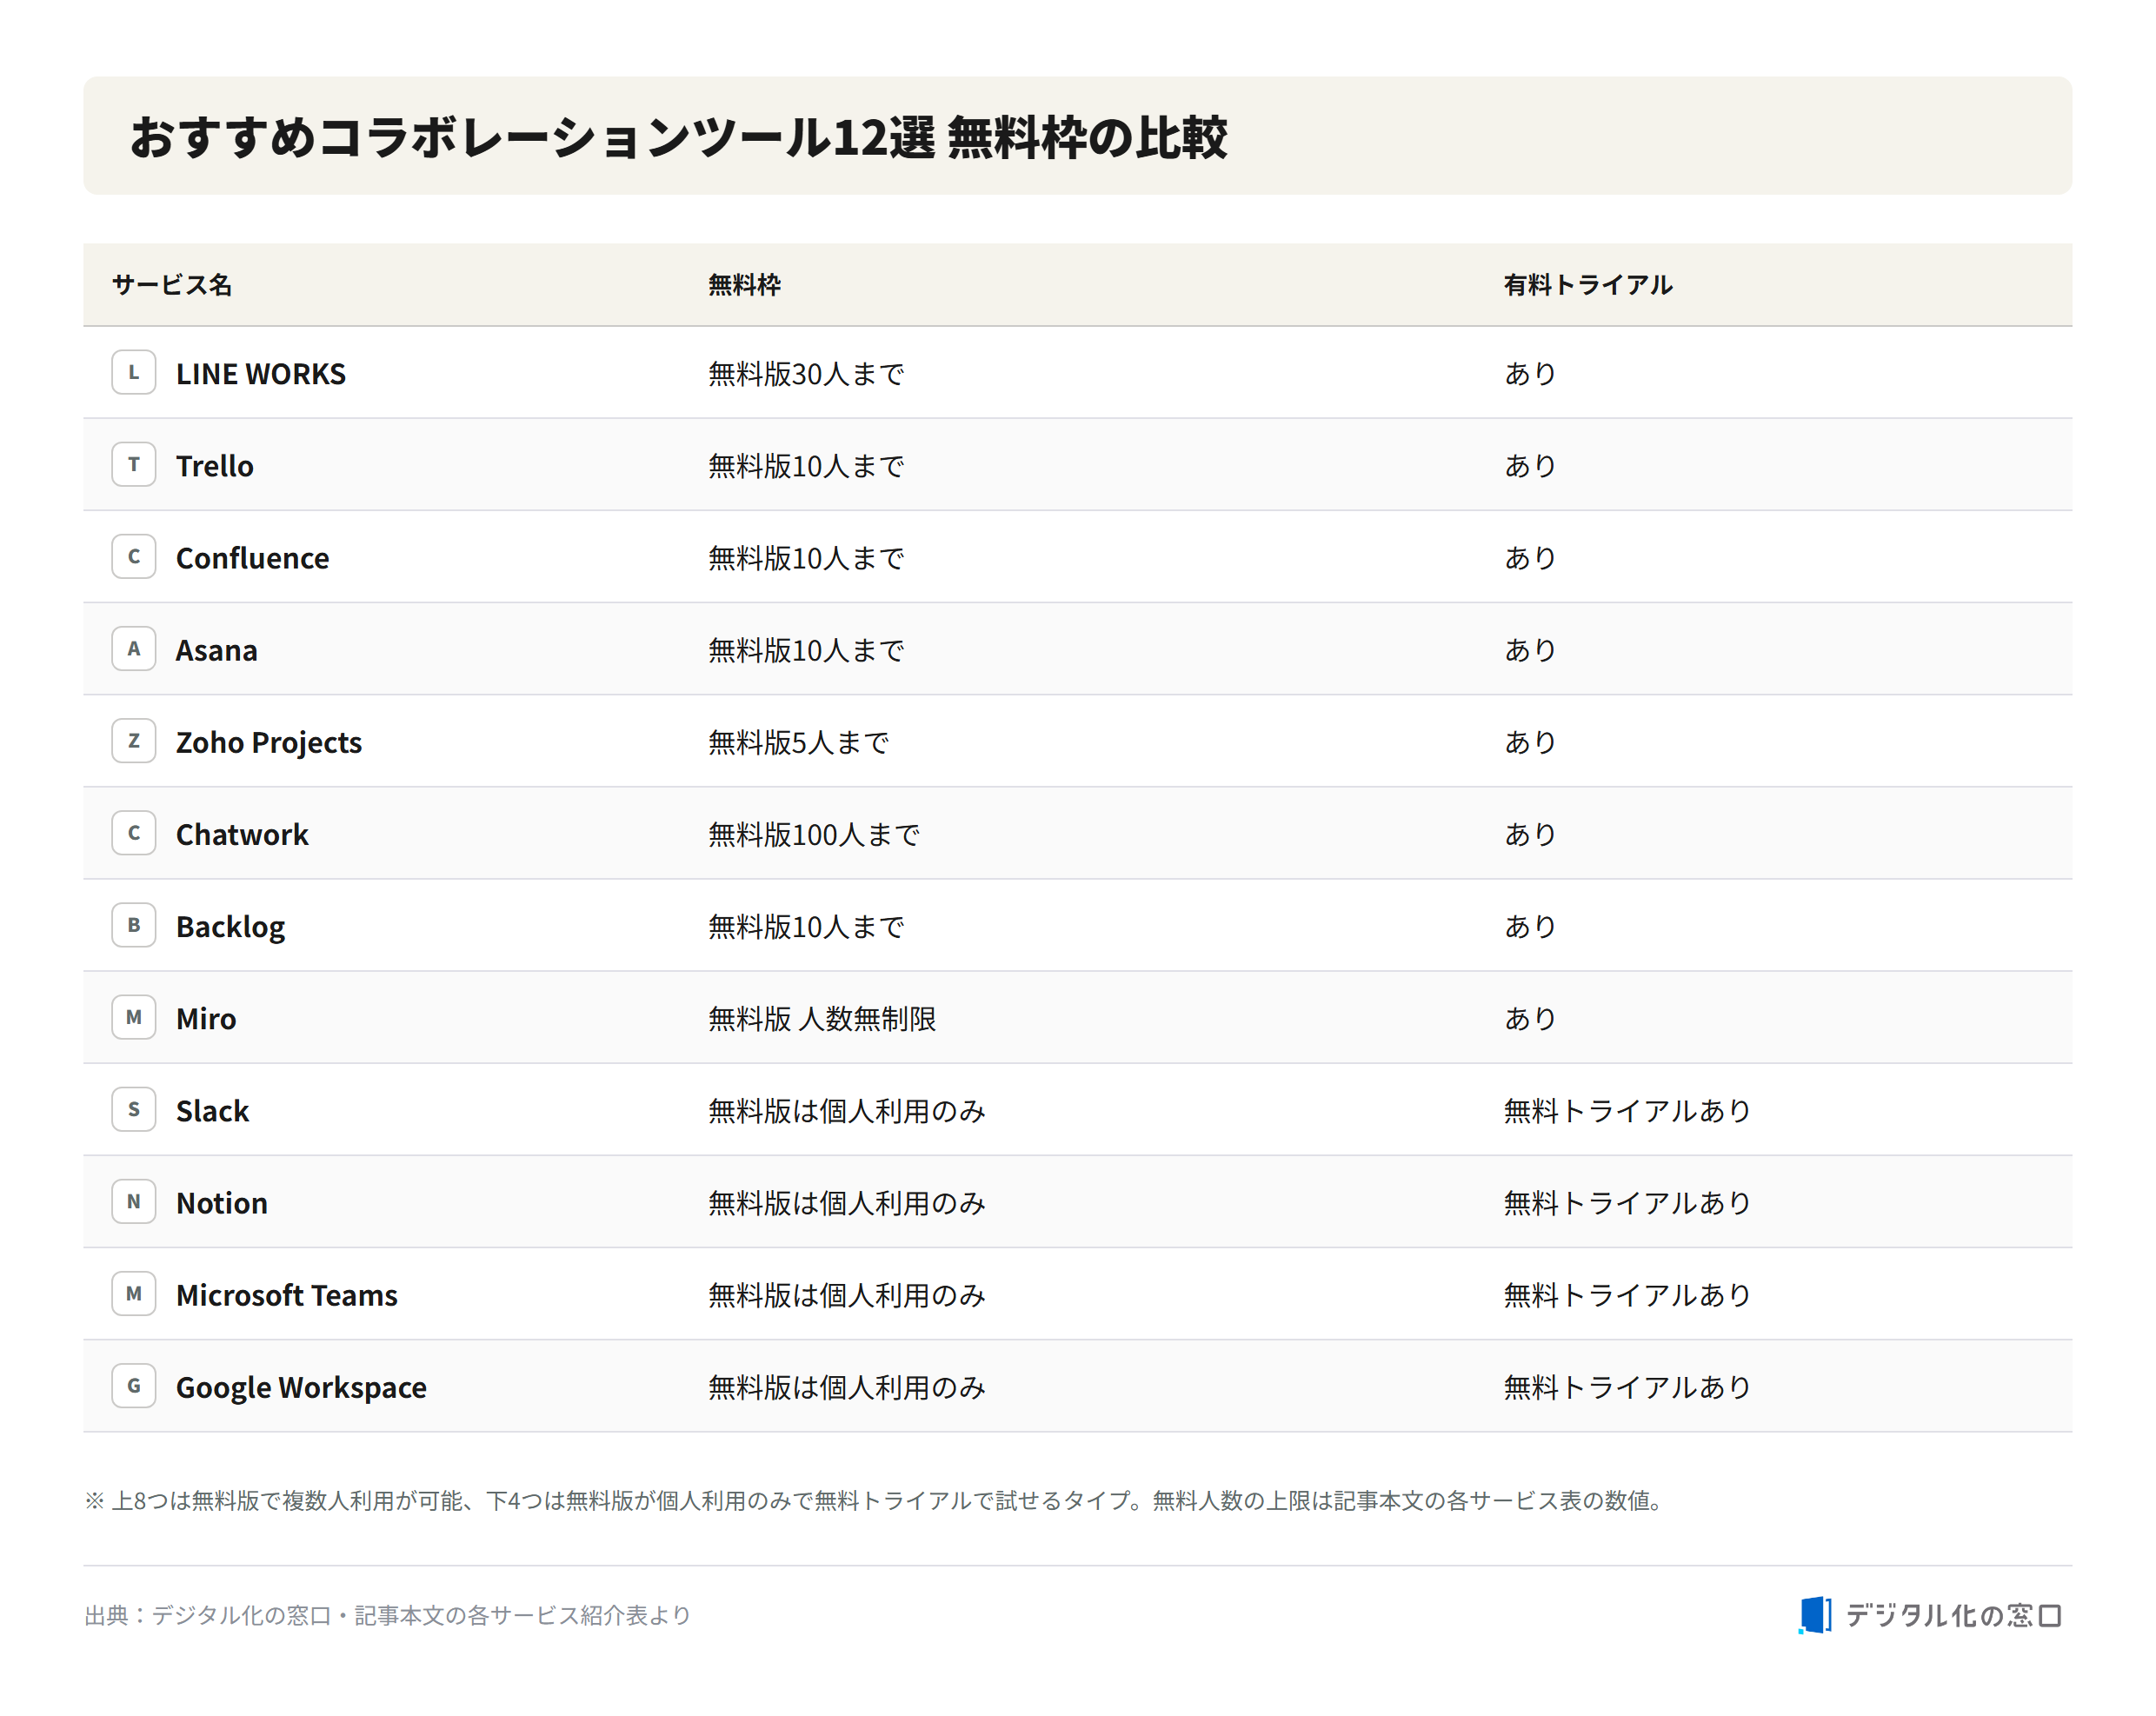Click 無料版は個人利用のみ in Microsoft Teams row
The width and height of the screenshot is (2156, 1716).
tap(847, 1294)
